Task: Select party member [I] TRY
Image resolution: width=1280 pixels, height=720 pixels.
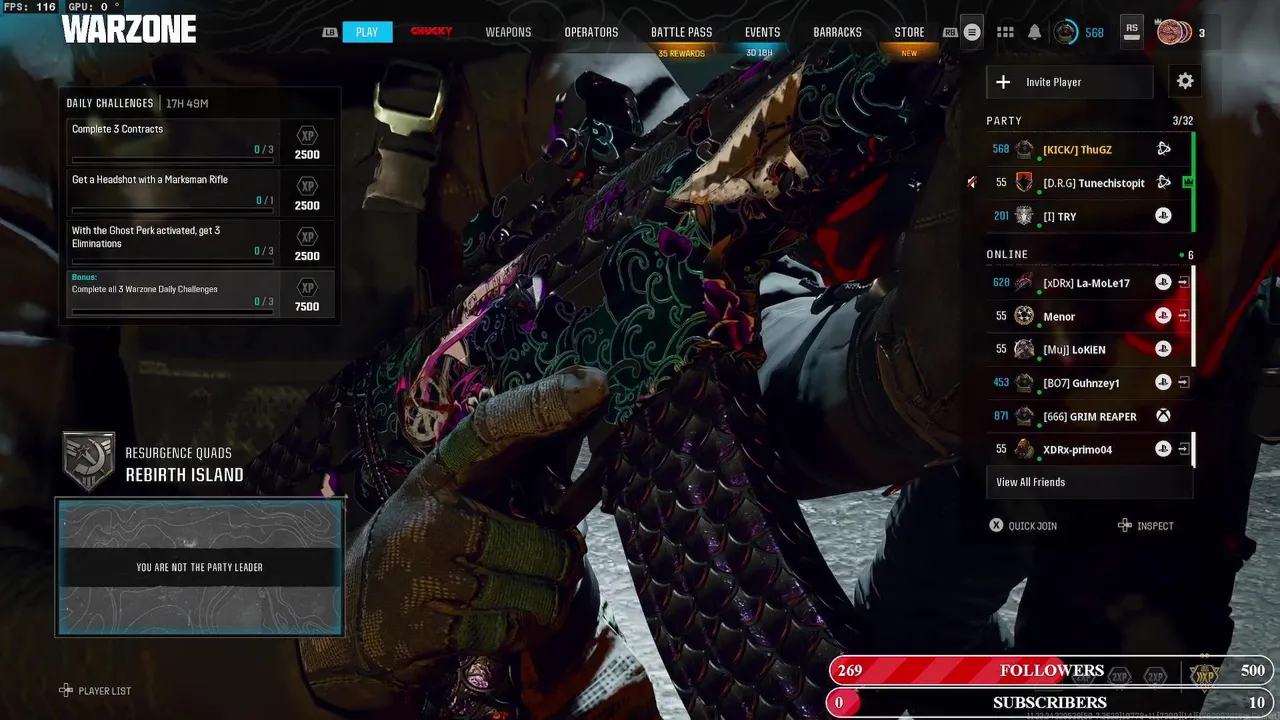Action: pos(1088,216)
